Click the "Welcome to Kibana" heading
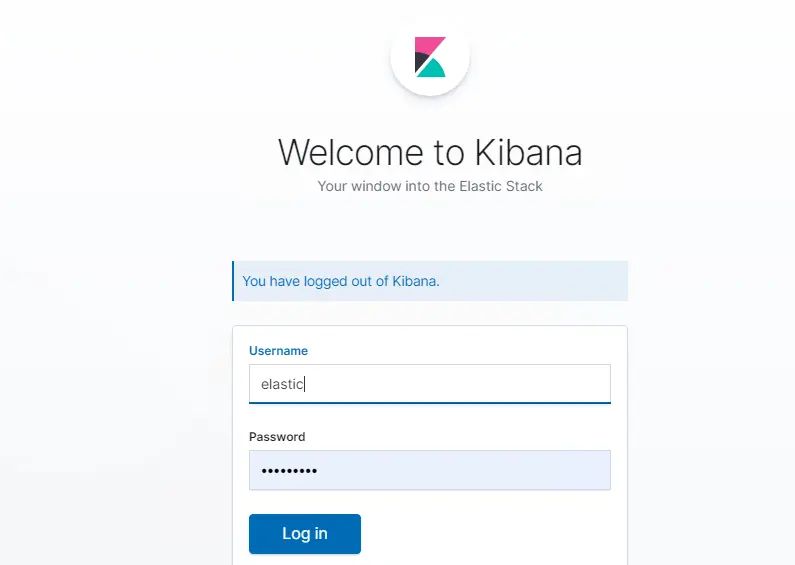 (430, 152)
